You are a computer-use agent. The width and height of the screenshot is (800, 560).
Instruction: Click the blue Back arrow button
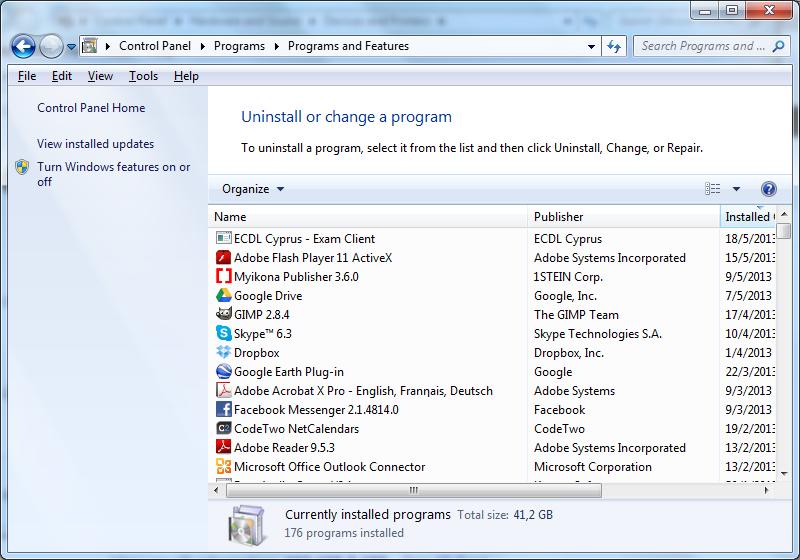click(23, 47)
